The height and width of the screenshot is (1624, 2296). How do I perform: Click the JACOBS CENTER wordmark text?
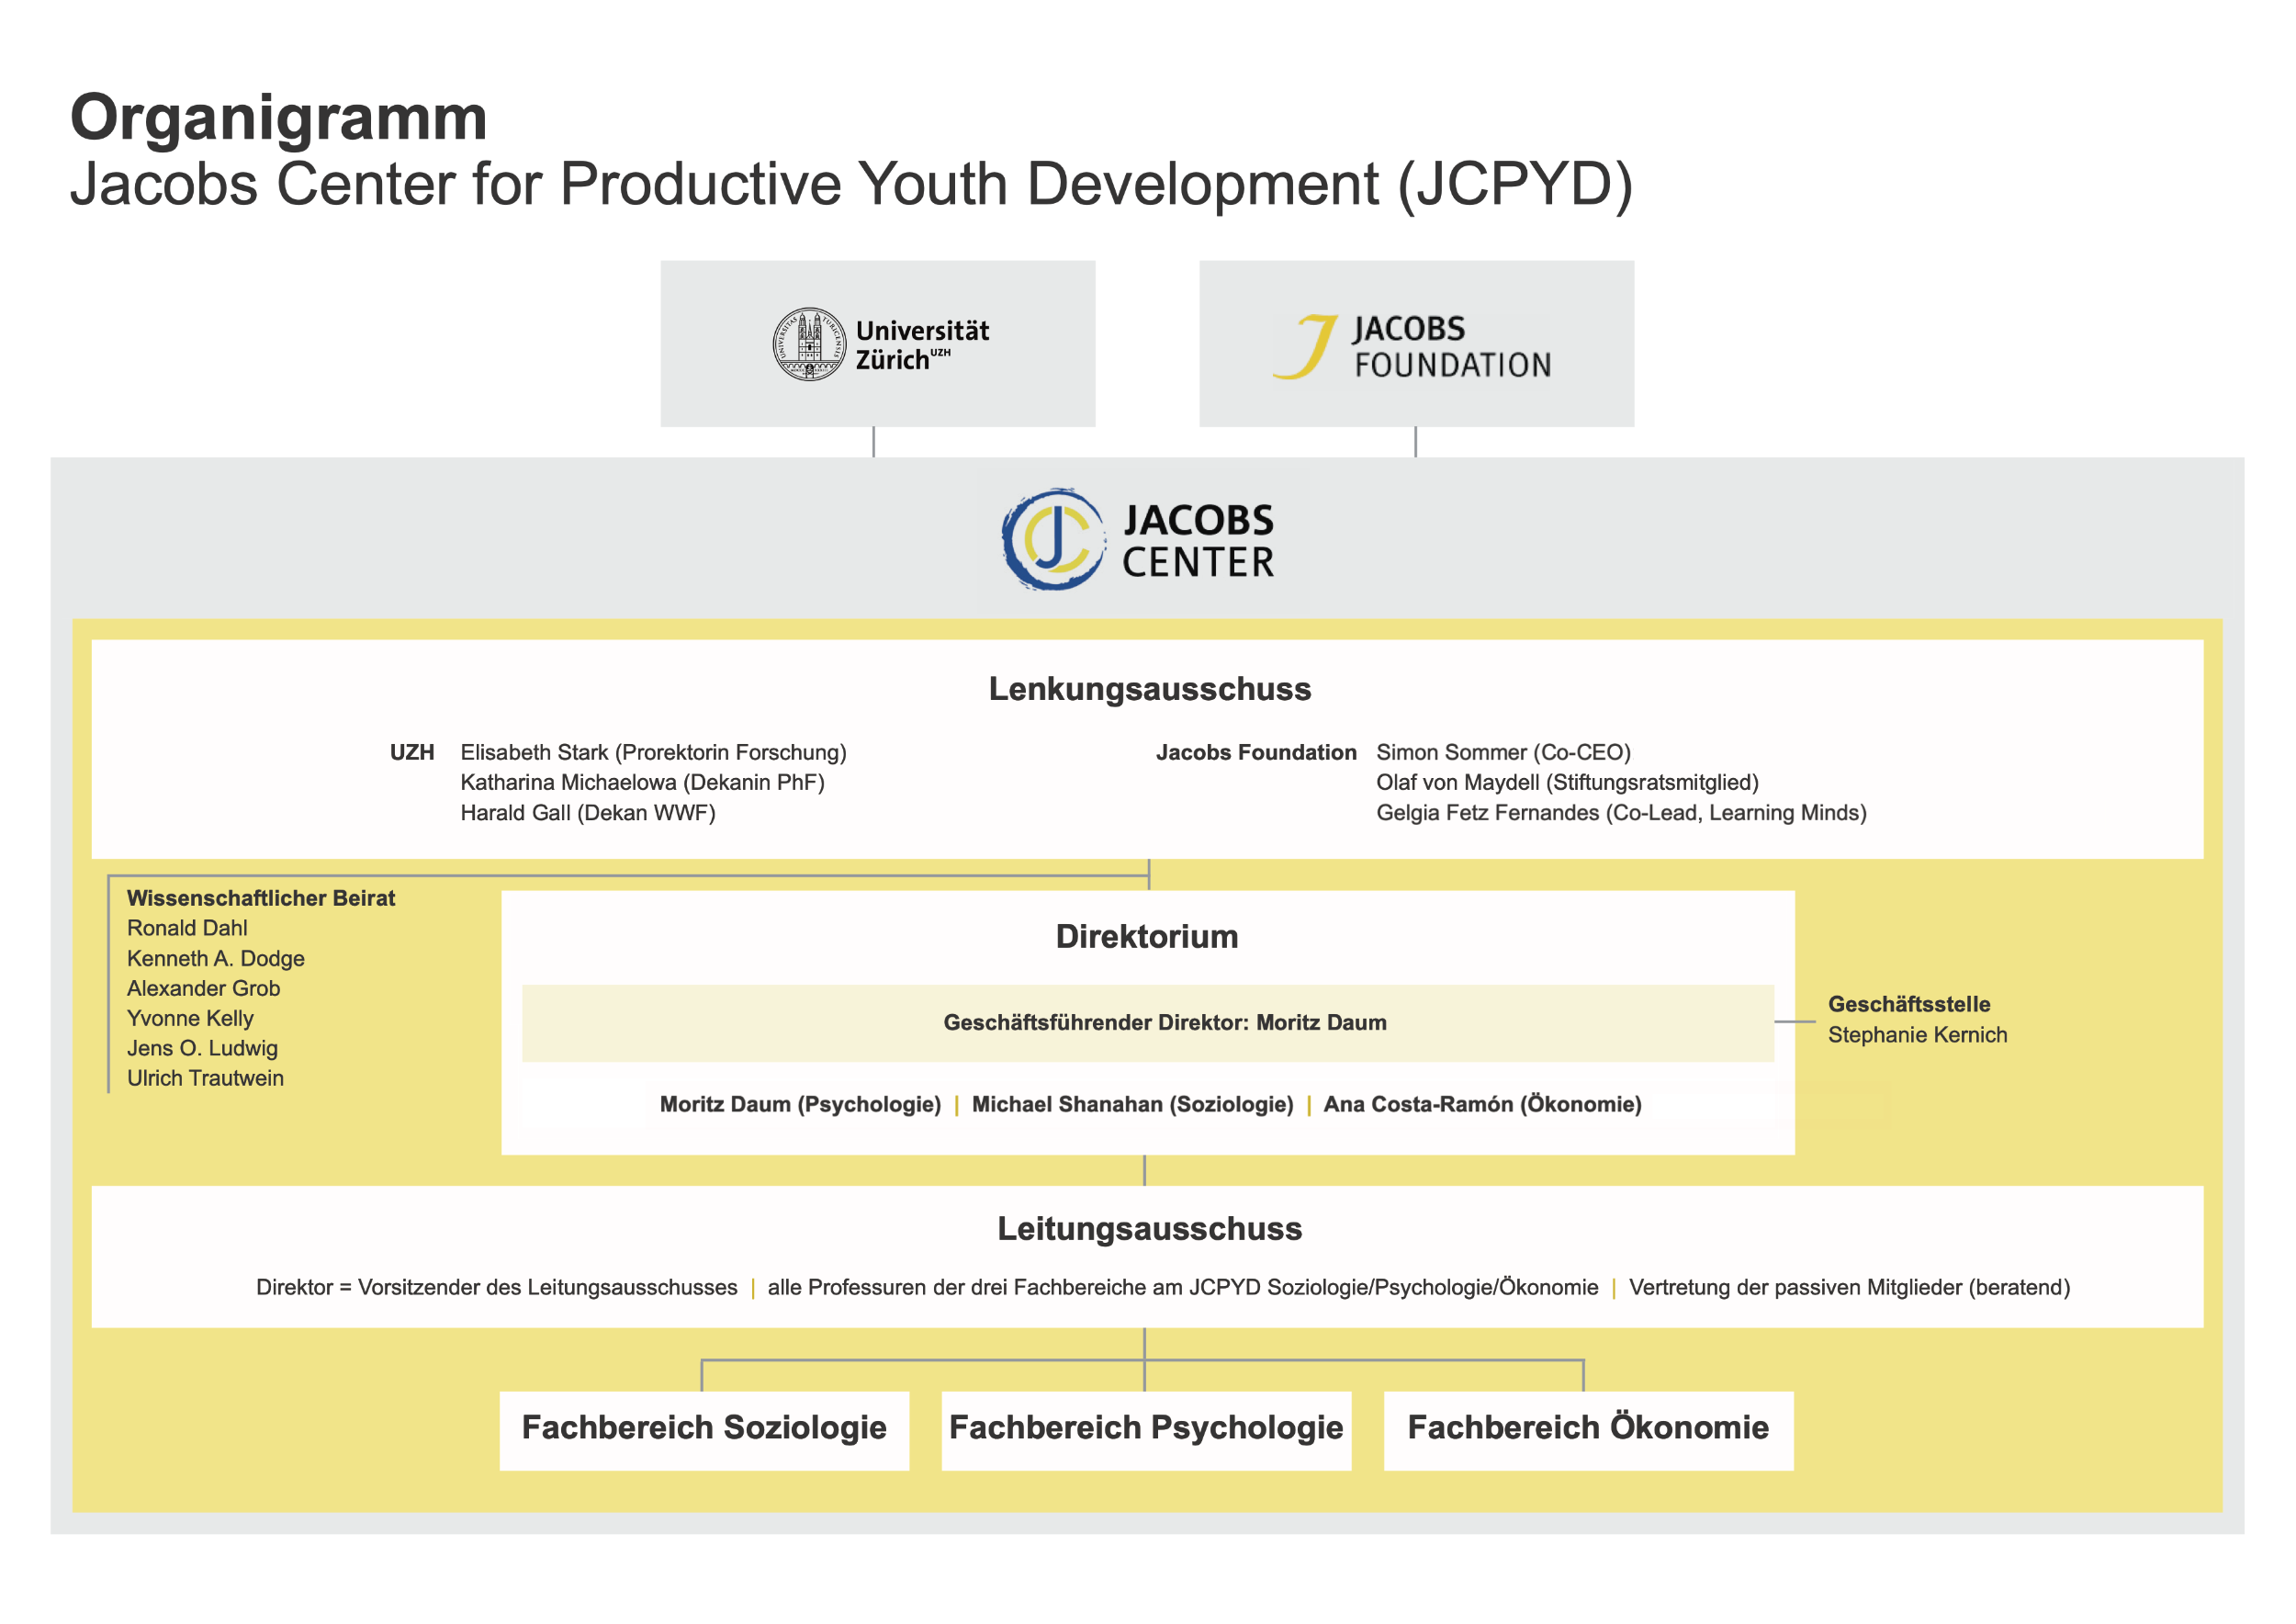(x=1198, y=541)
